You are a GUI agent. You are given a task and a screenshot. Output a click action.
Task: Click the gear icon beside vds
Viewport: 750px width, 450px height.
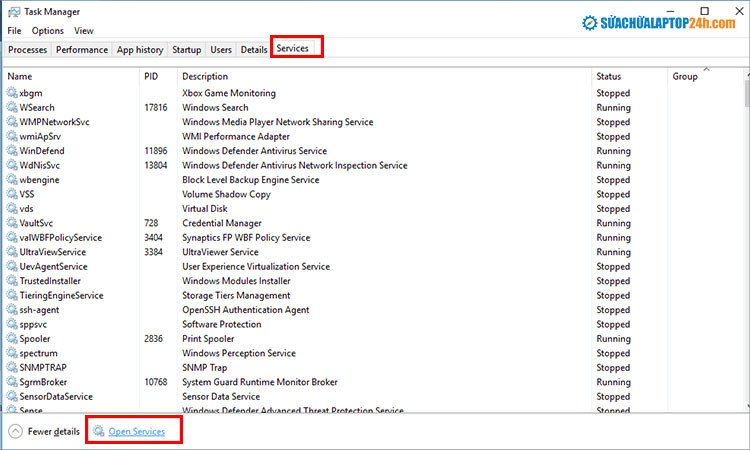pyautogui.click(x=12, y=208)
